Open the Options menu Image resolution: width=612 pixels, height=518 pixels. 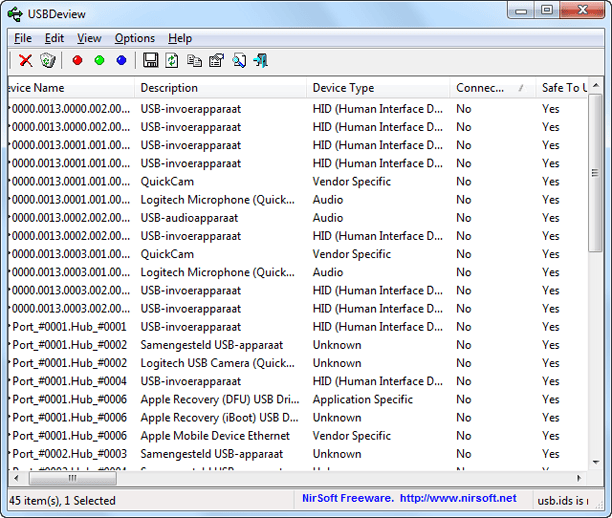tap(135, 38)
